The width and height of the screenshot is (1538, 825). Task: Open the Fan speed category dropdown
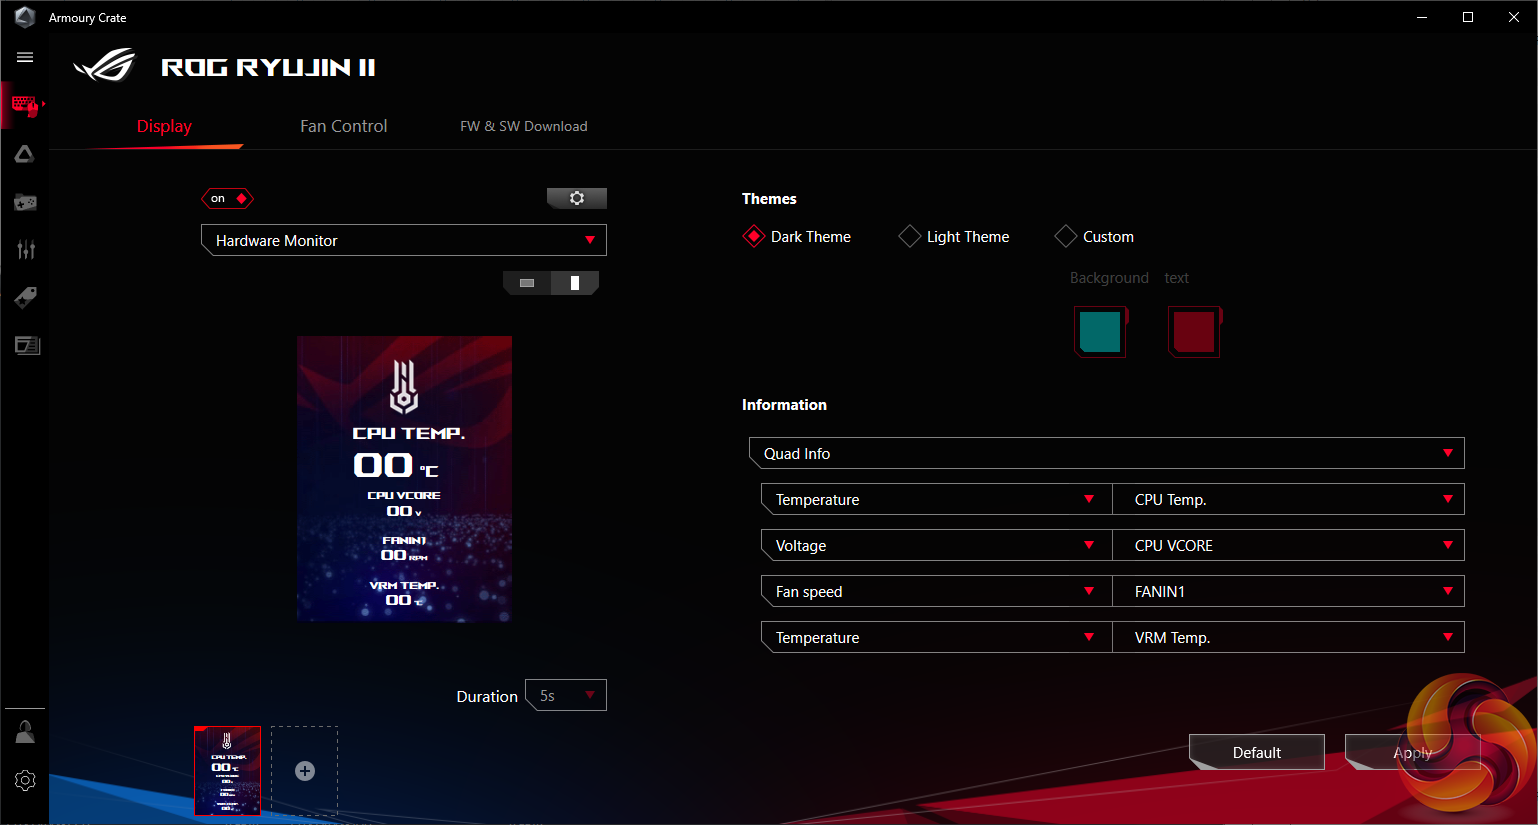(x=937, y=591)
